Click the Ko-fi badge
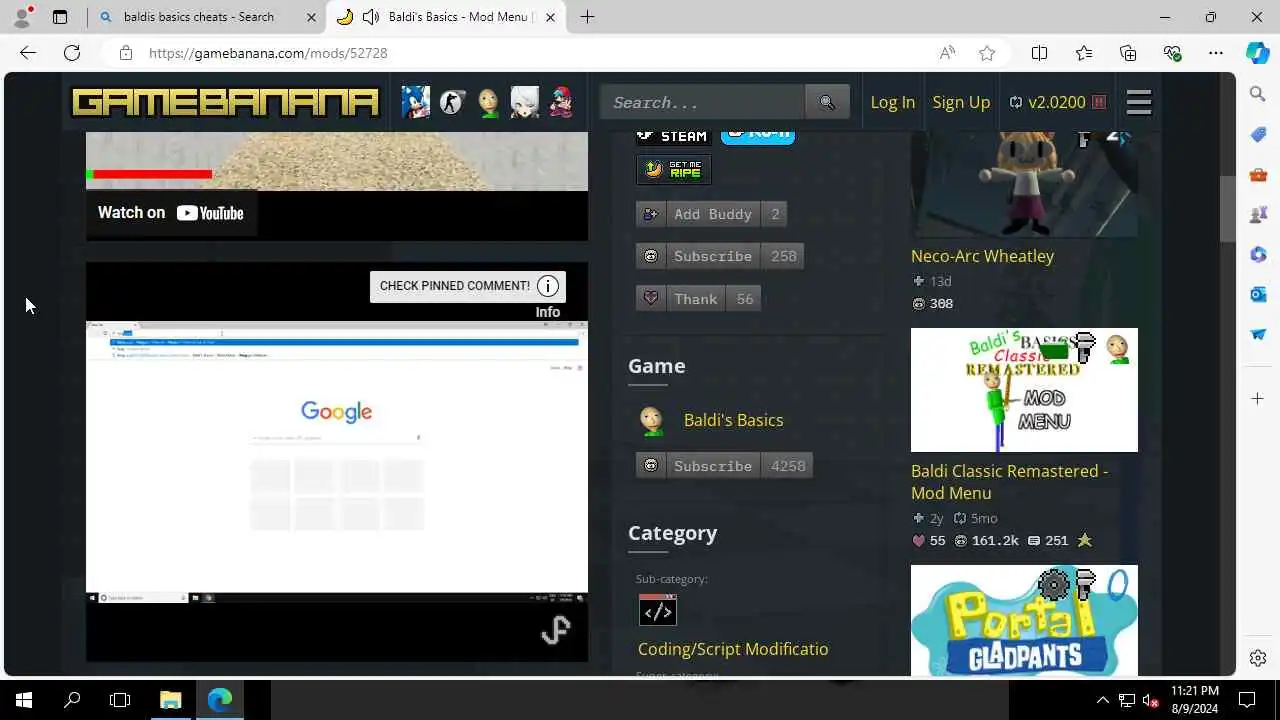Screen dimensions: 1280x720 point(758,136)
